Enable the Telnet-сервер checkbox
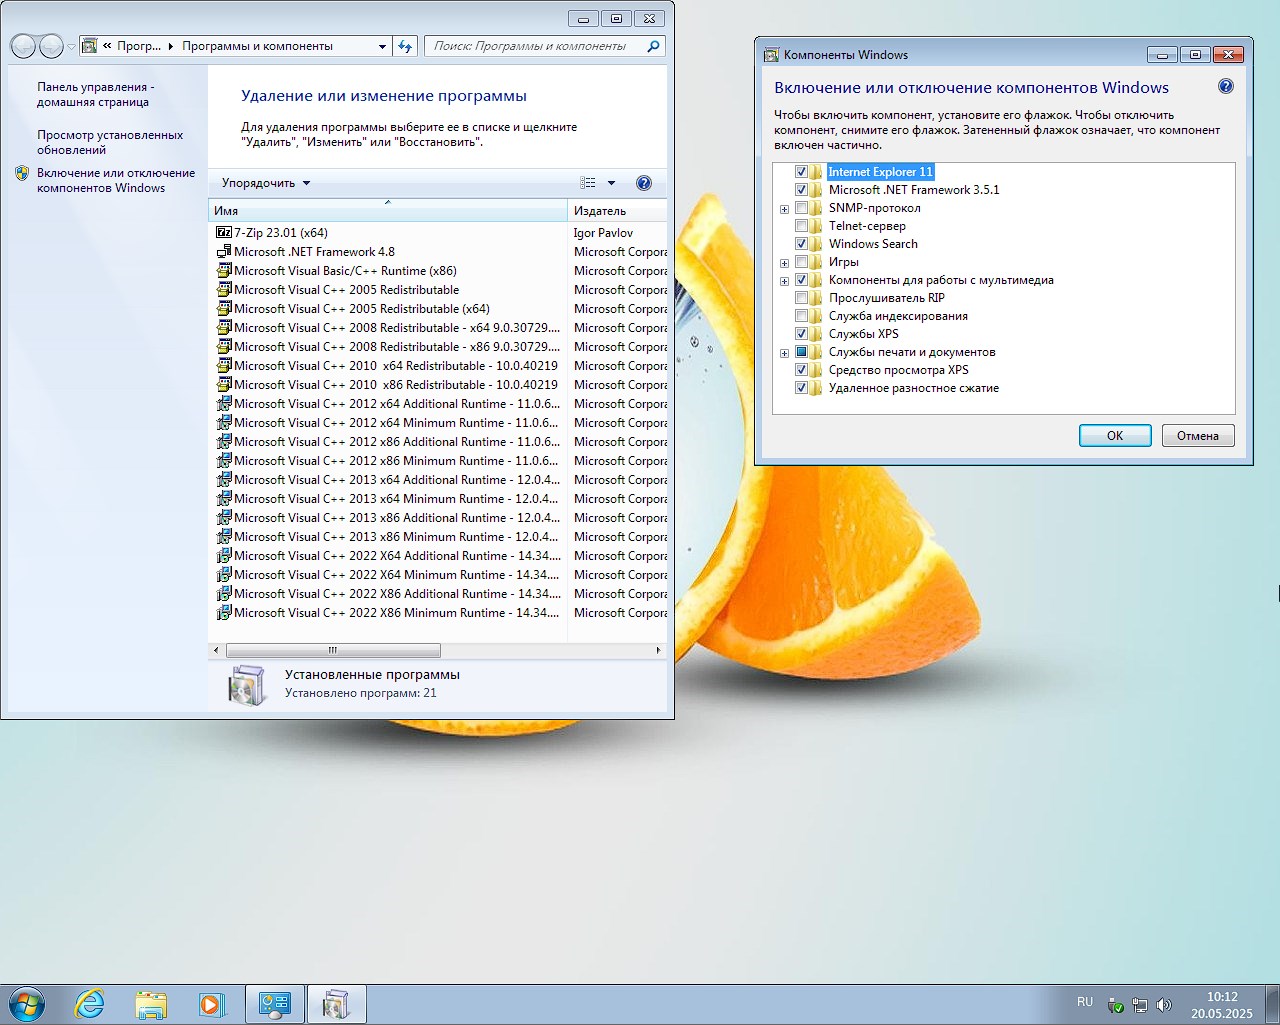The width and height of the screenshot is (1280, 1025). [x=801, y=226]
